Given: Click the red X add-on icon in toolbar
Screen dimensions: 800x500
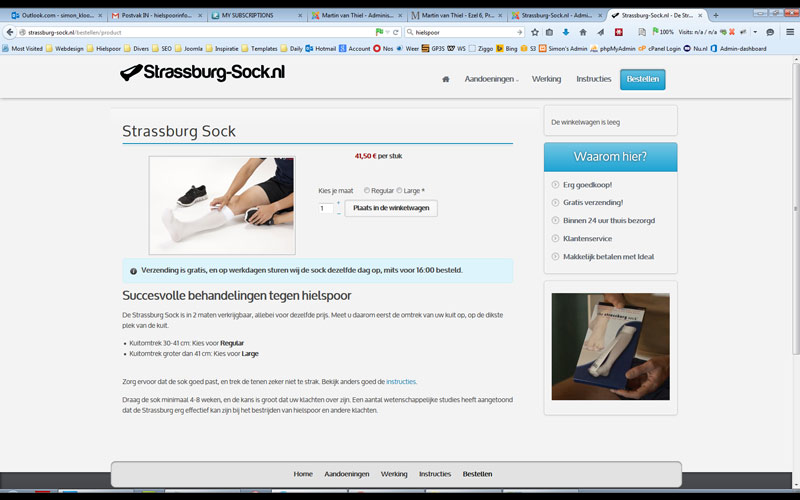Looking at the screenshot, I should 732,32.
